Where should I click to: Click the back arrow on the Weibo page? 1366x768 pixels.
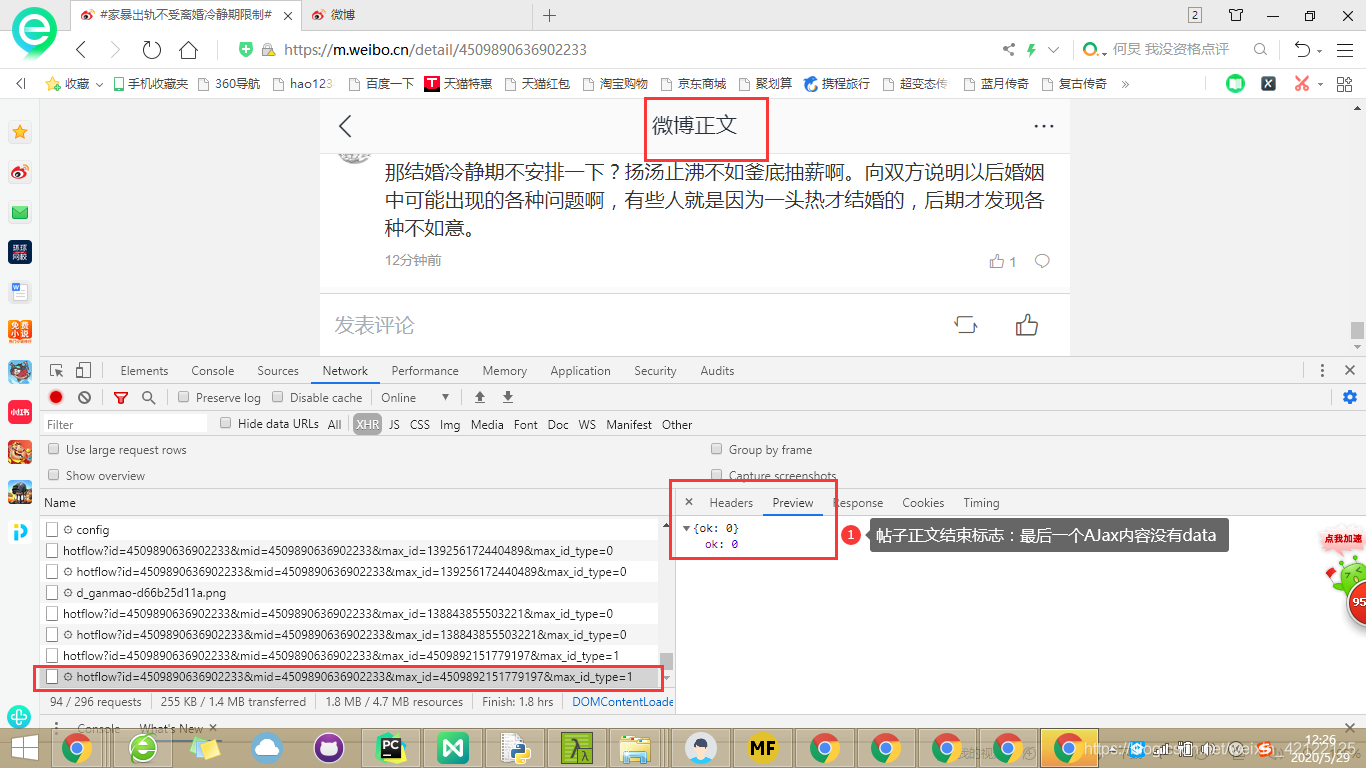(x=345, y=126)
